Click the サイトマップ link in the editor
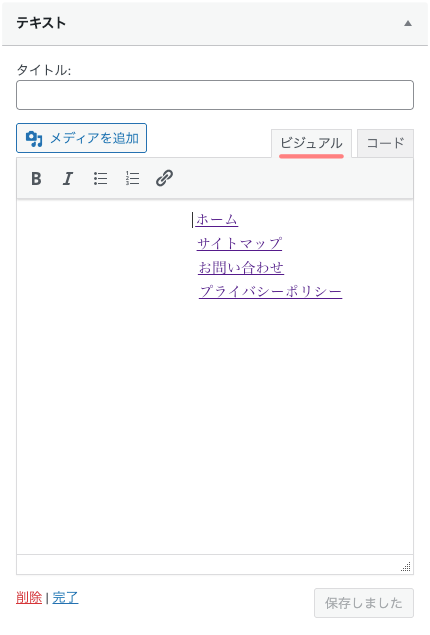The image size is (430, 635). click(x=239, y=244)
